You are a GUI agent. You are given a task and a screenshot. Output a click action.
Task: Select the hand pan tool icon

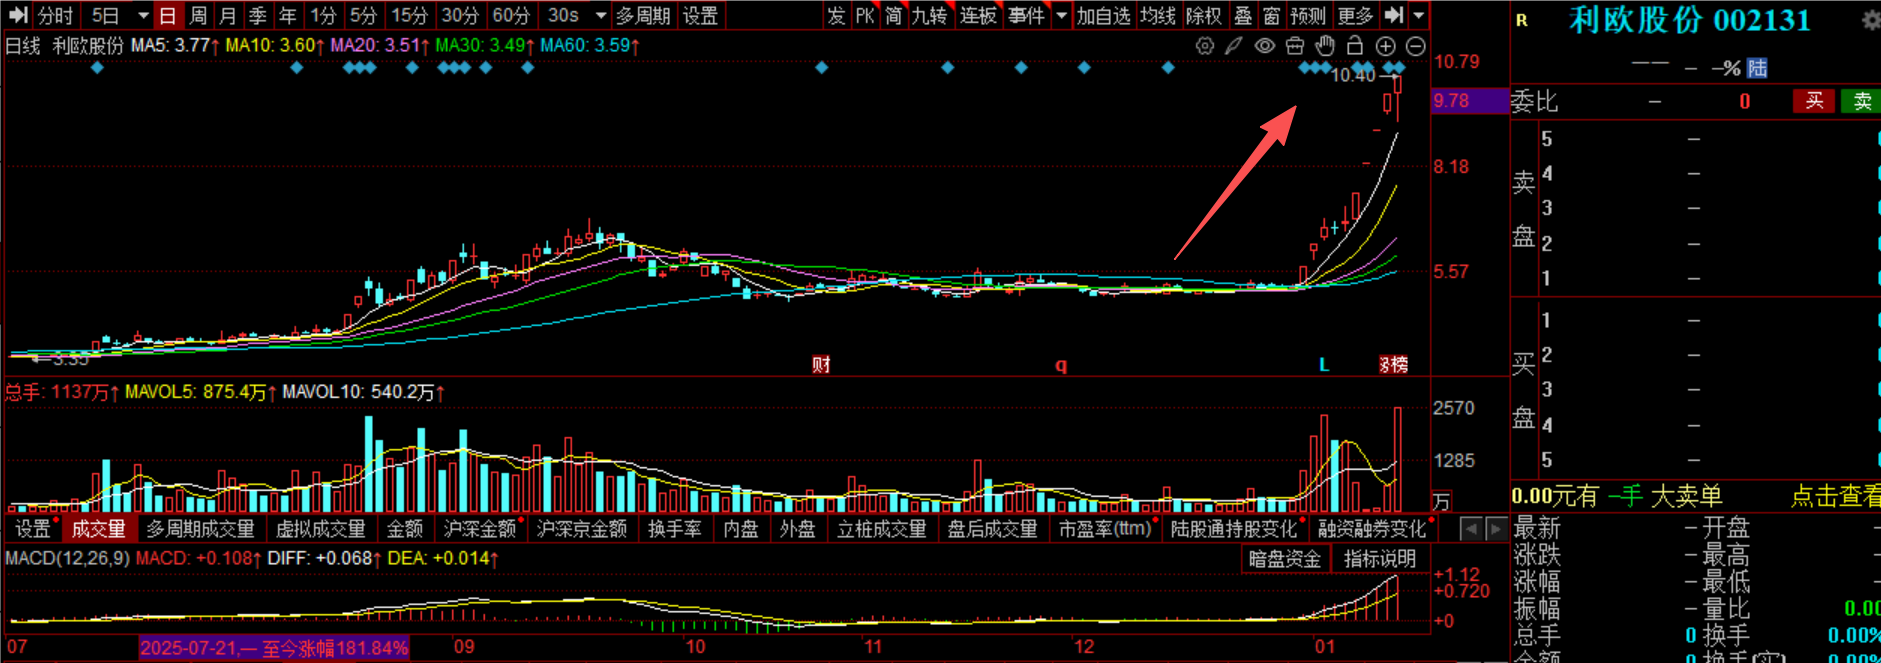coord(1325,46)
